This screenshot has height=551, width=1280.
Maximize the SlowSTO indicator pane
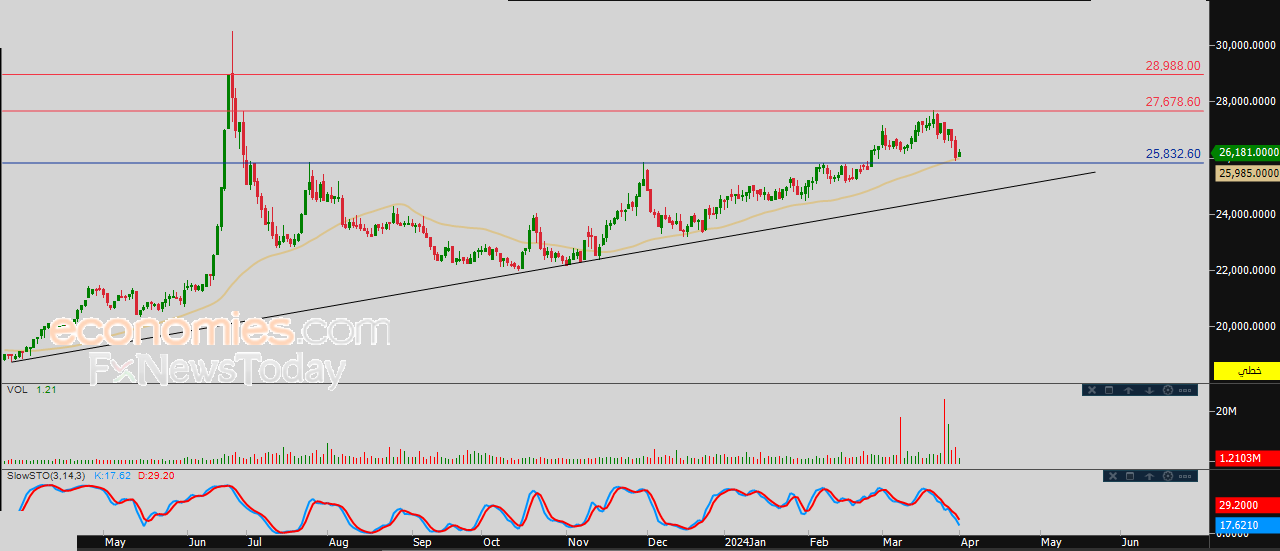click(x=1130, y=476)
